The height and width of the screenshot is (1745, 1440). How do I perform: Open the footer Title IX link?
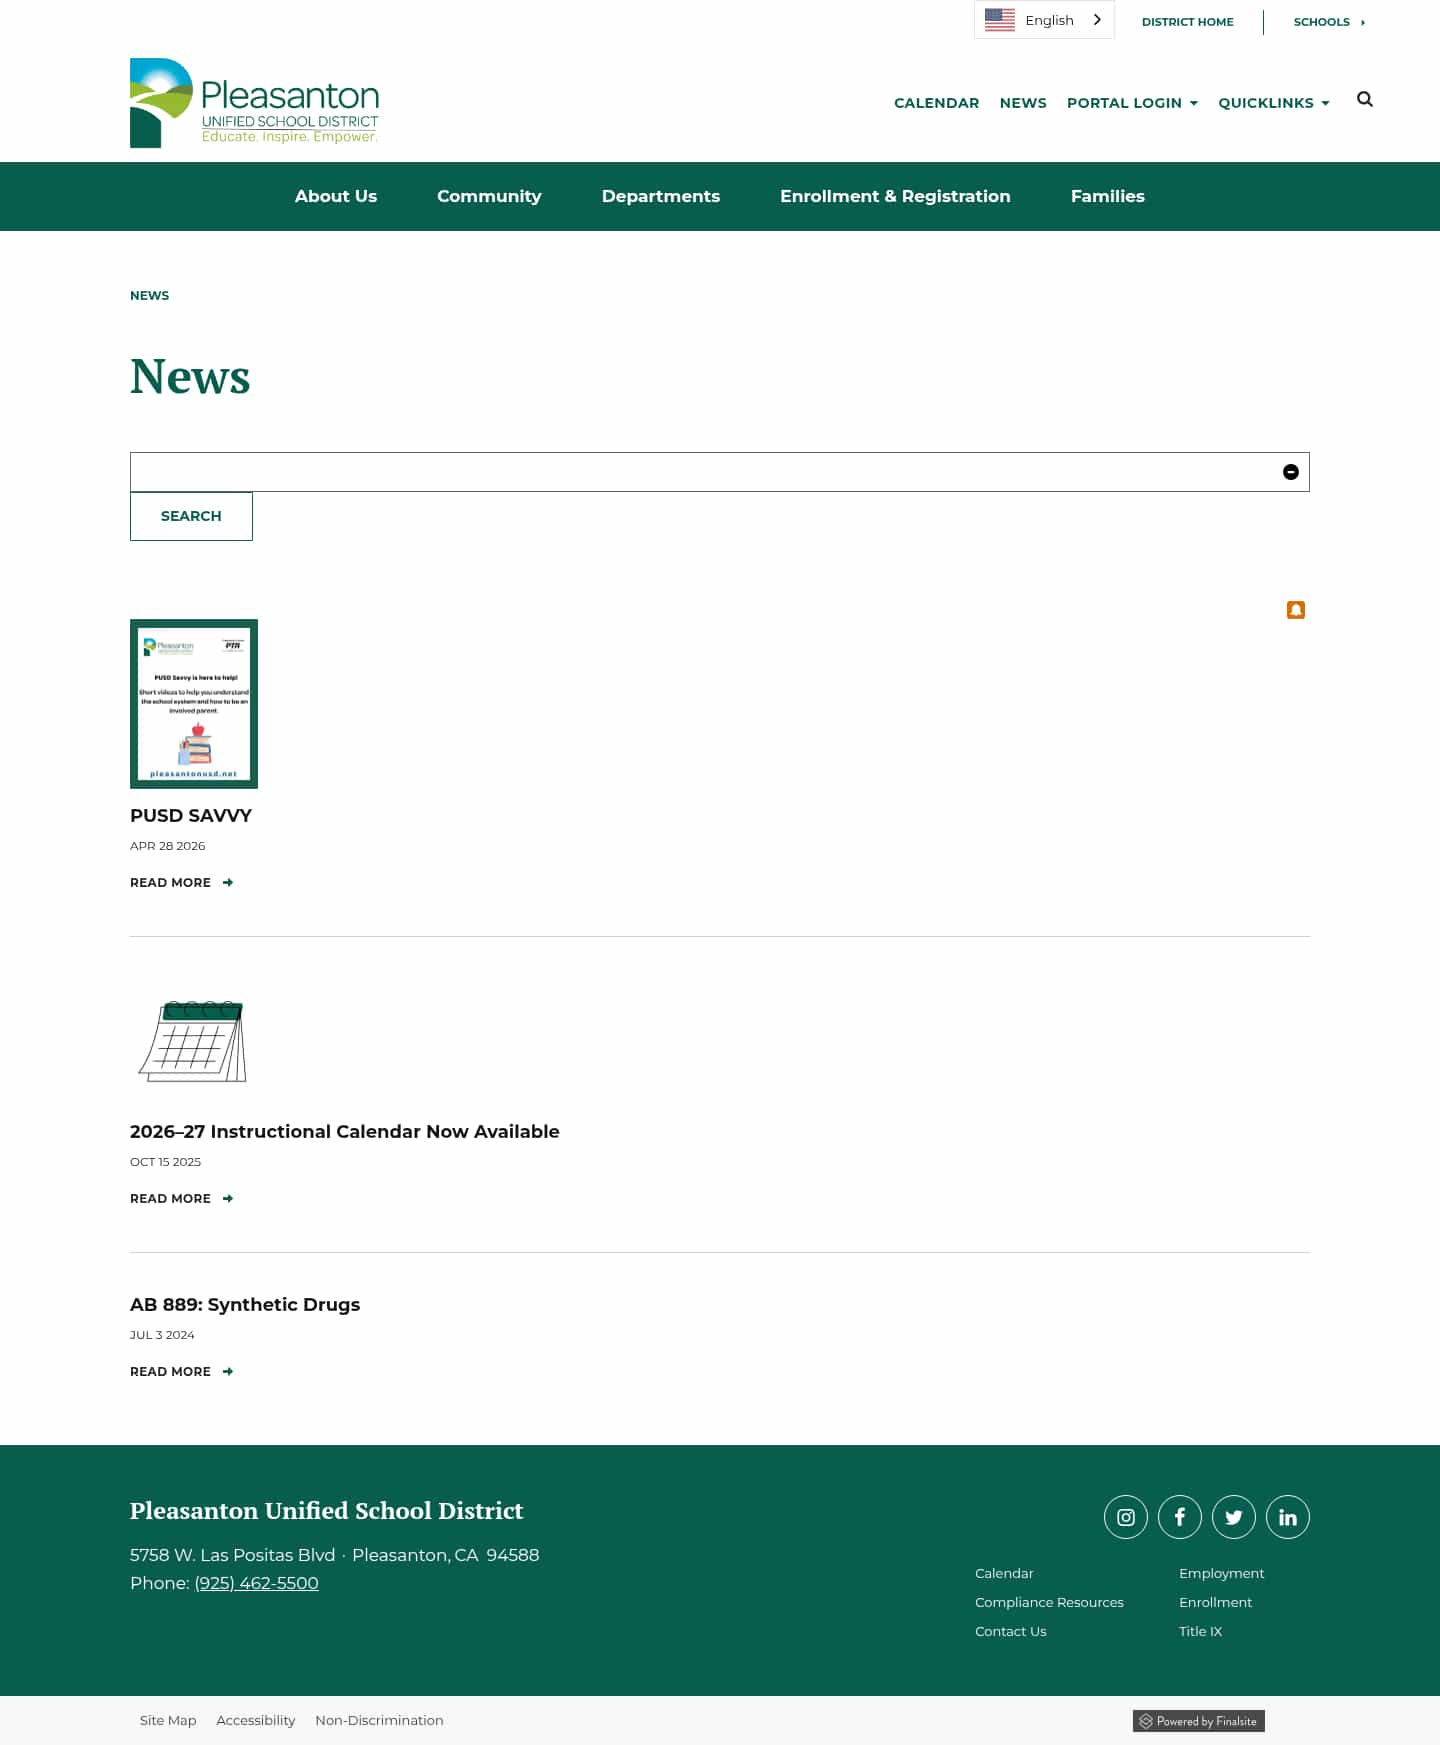point(1200,1632)
